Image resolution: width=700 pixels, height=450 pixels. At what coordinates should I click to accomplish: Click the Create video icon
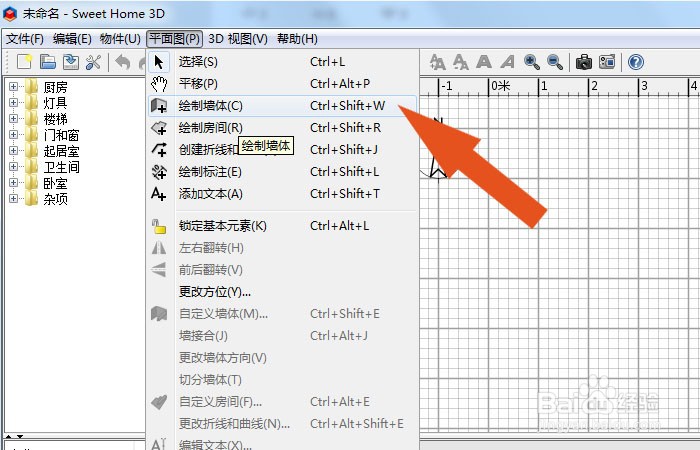point(607,62)
